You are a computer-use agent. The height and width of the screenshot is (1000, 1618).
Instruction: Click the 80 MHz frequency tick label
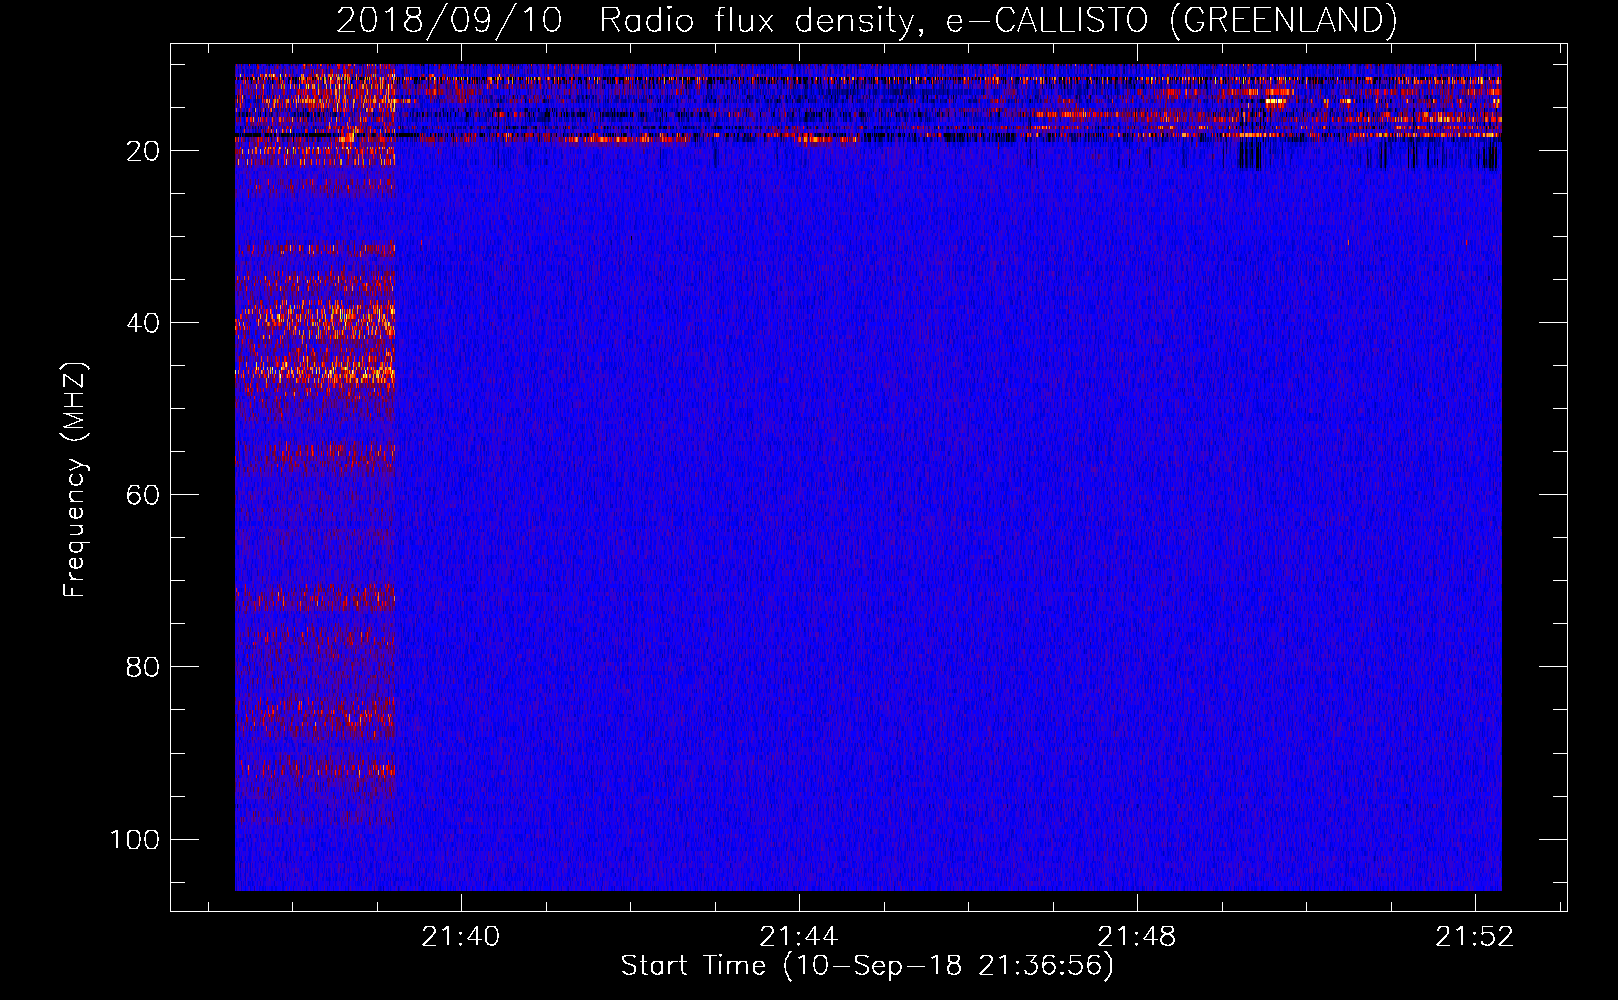tap(143, 667)
